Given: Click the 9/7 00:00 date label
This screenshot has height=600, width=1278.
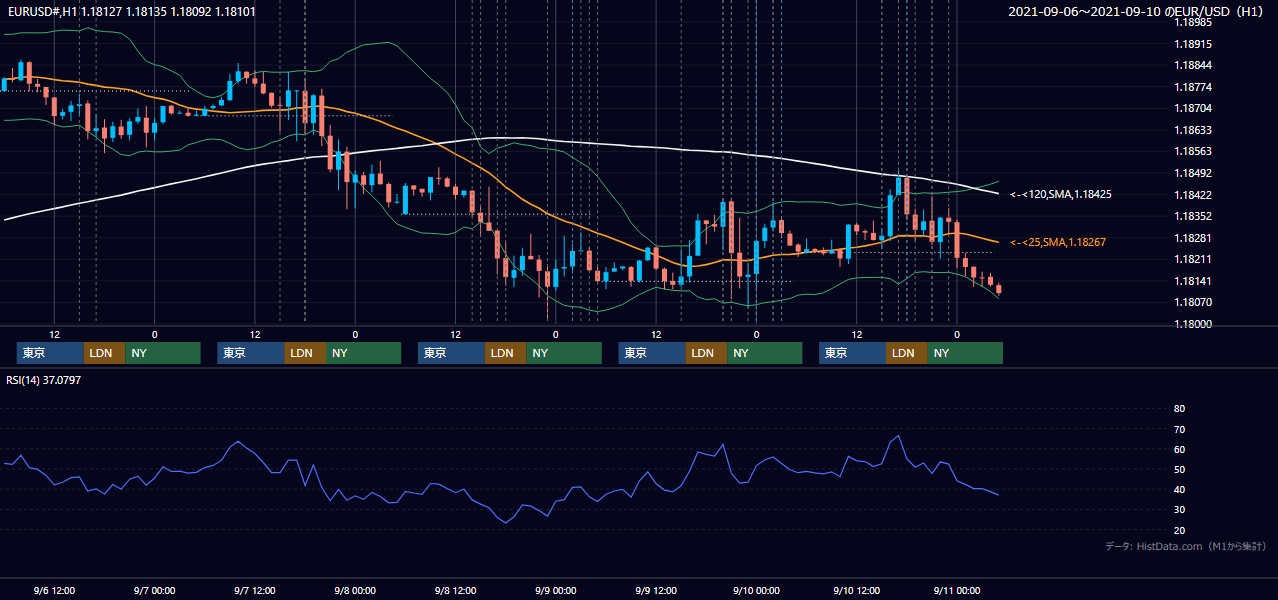Looking at the screenshot, I should 154,590.
